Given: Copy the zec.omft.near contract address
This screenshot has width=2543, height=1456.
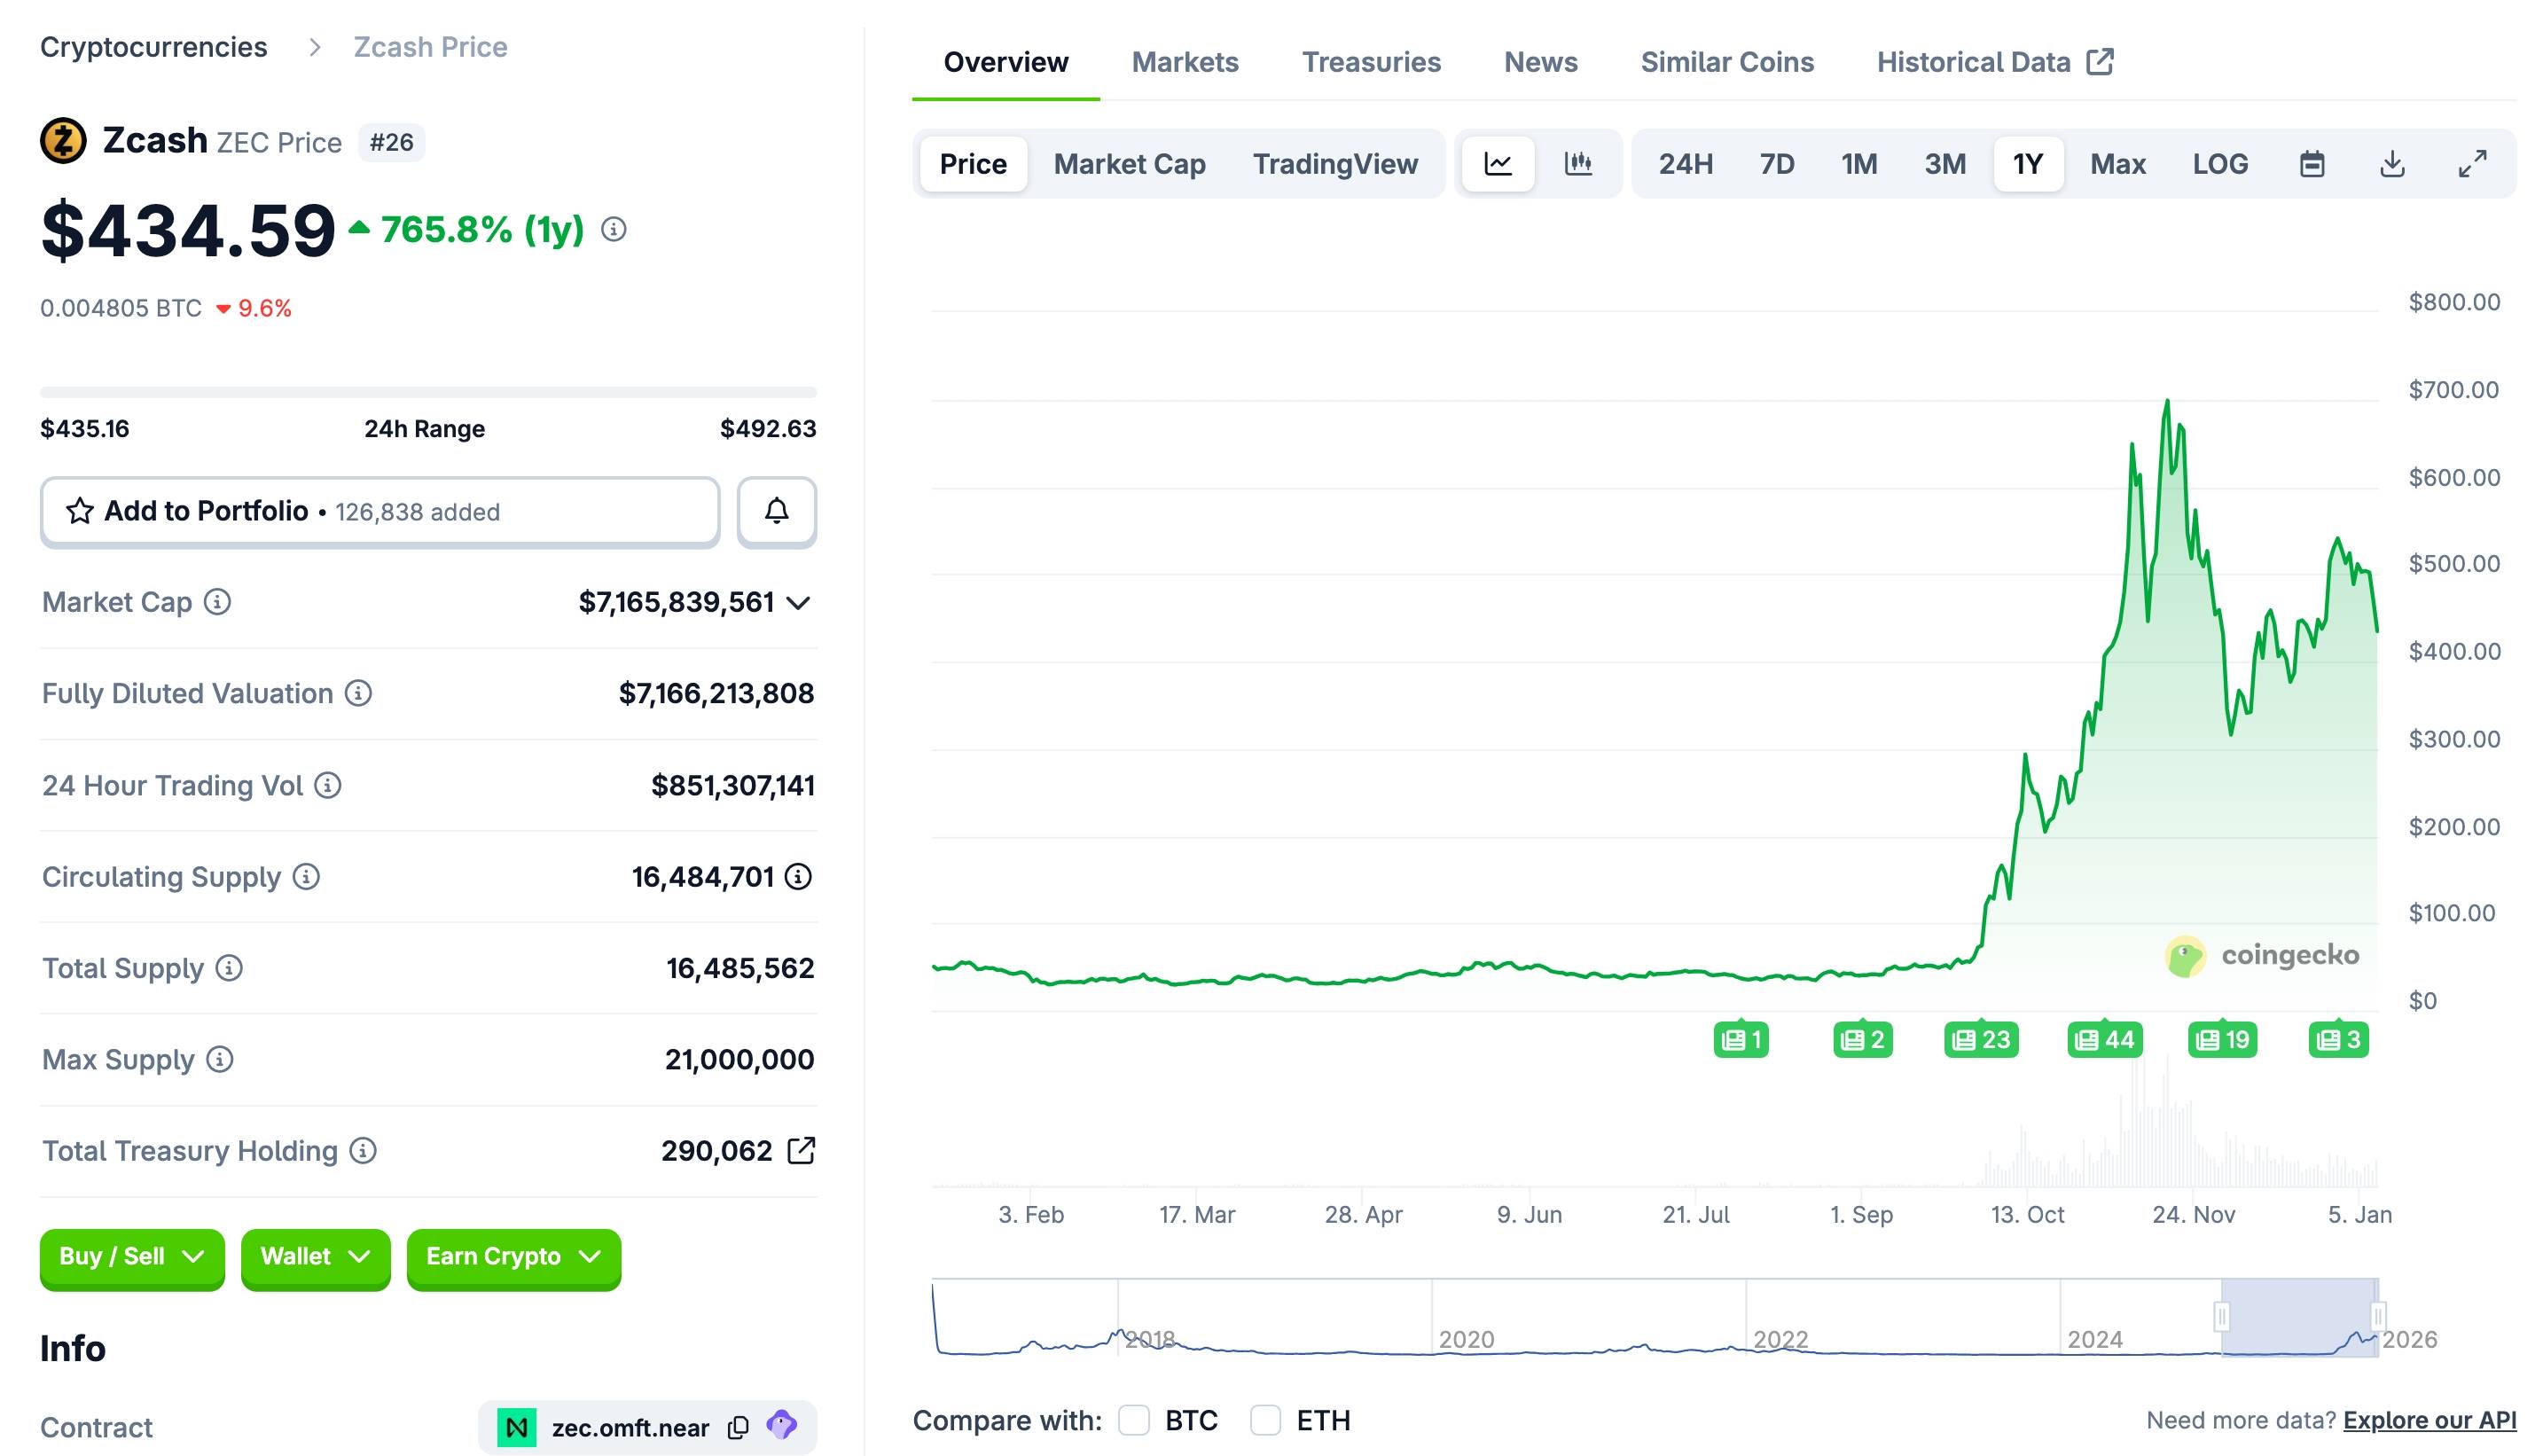Looking at the screenshot, I should (x=738, y=1427).
